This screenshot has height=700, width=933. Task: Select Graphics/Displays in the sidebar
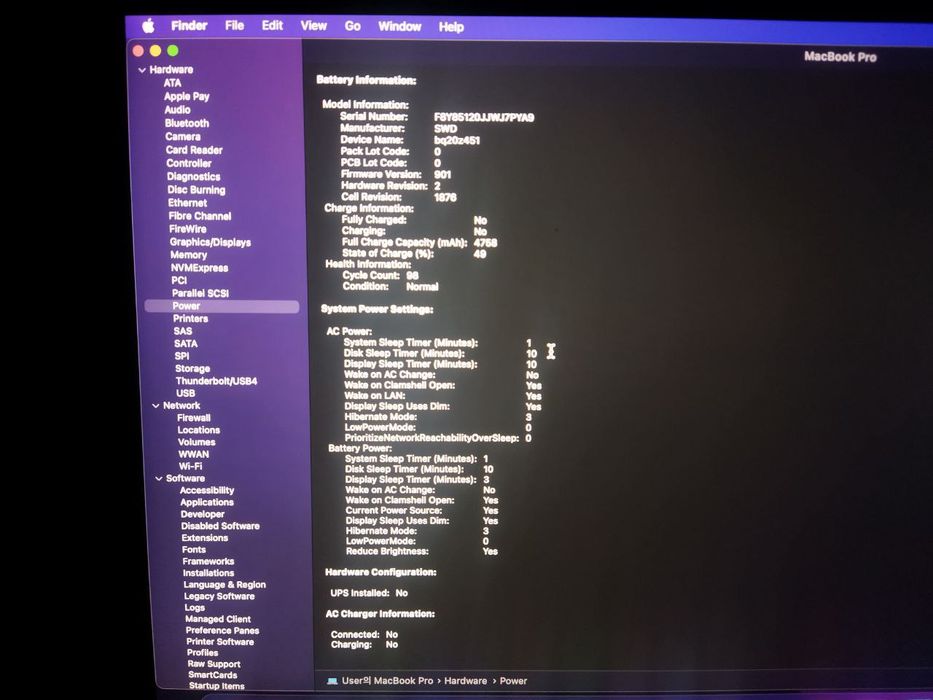pos(210,242)
